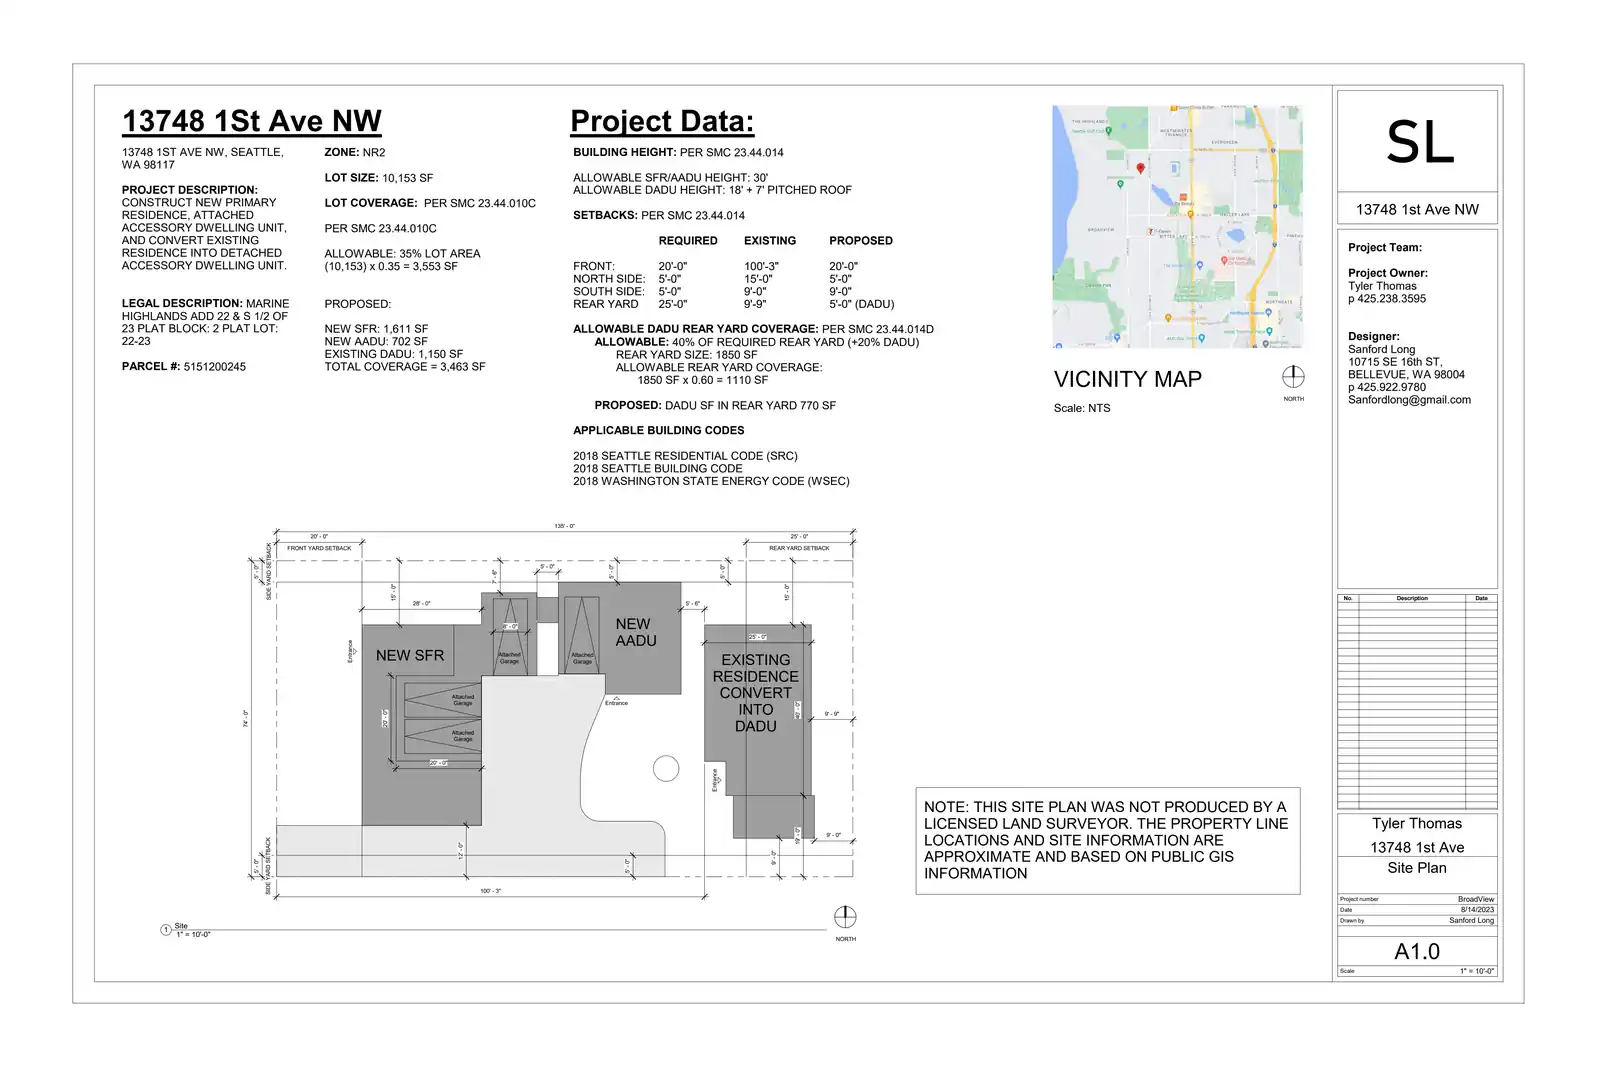The height and width of the screenshot is (1067, 1600).
Task: Select 'ALLOWABLE DADU HEIGHT' line
Action: [x=712, y=190]
